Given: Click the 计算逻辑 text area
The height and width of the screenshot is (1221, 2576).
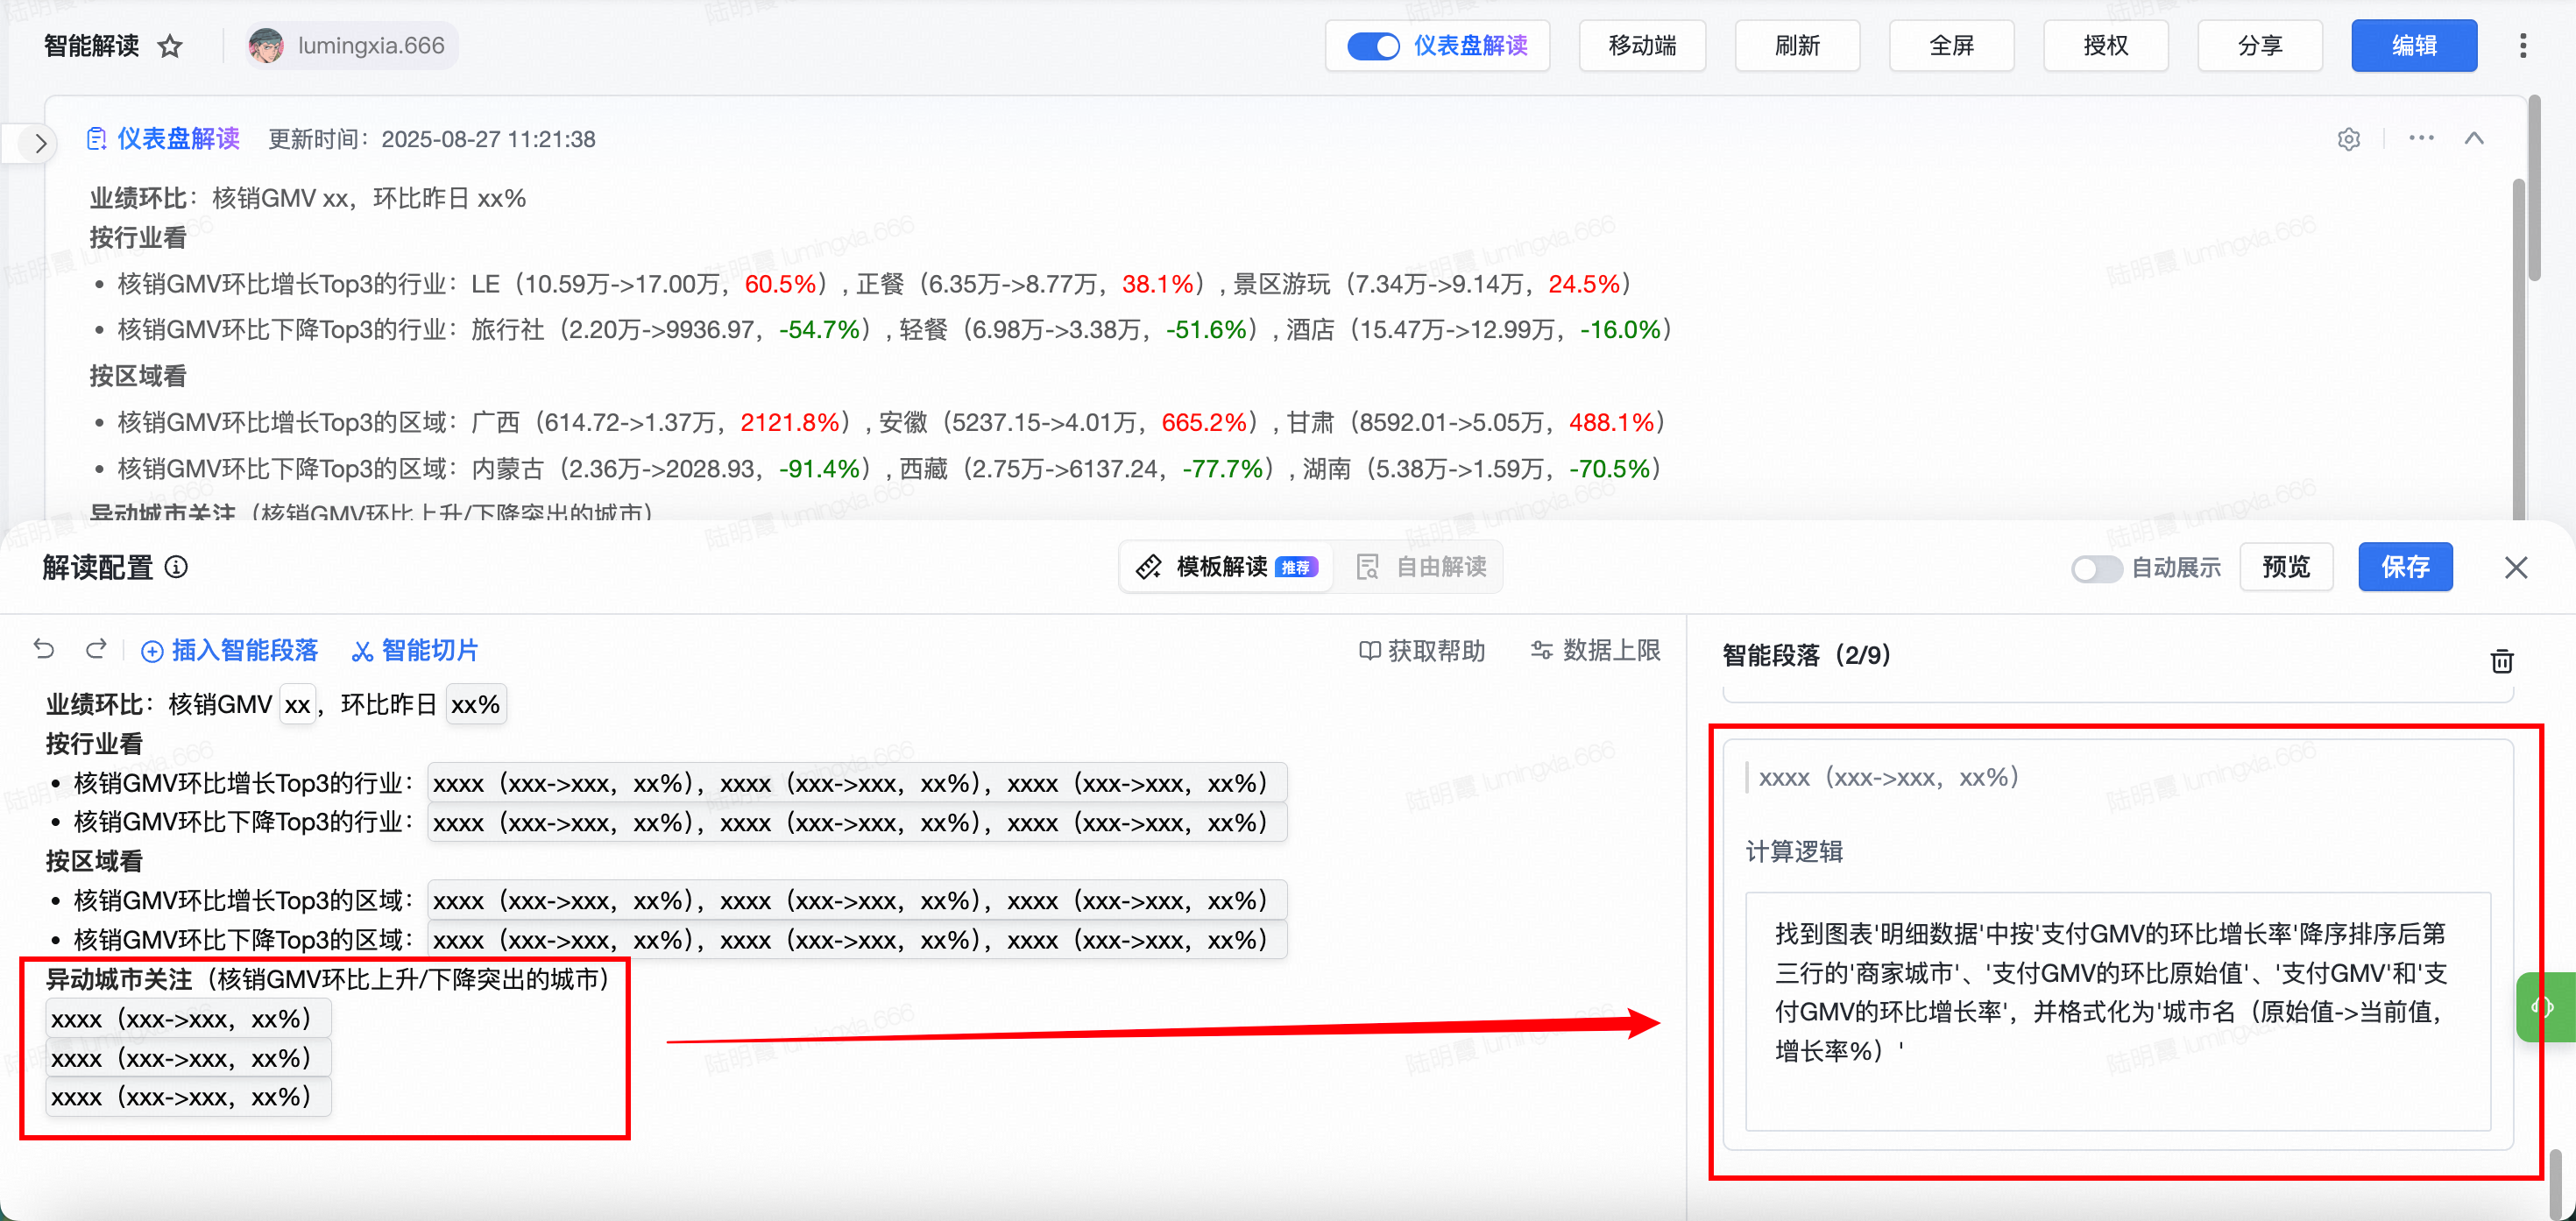Looking at the screenshot, I should coord(2117,1010).
